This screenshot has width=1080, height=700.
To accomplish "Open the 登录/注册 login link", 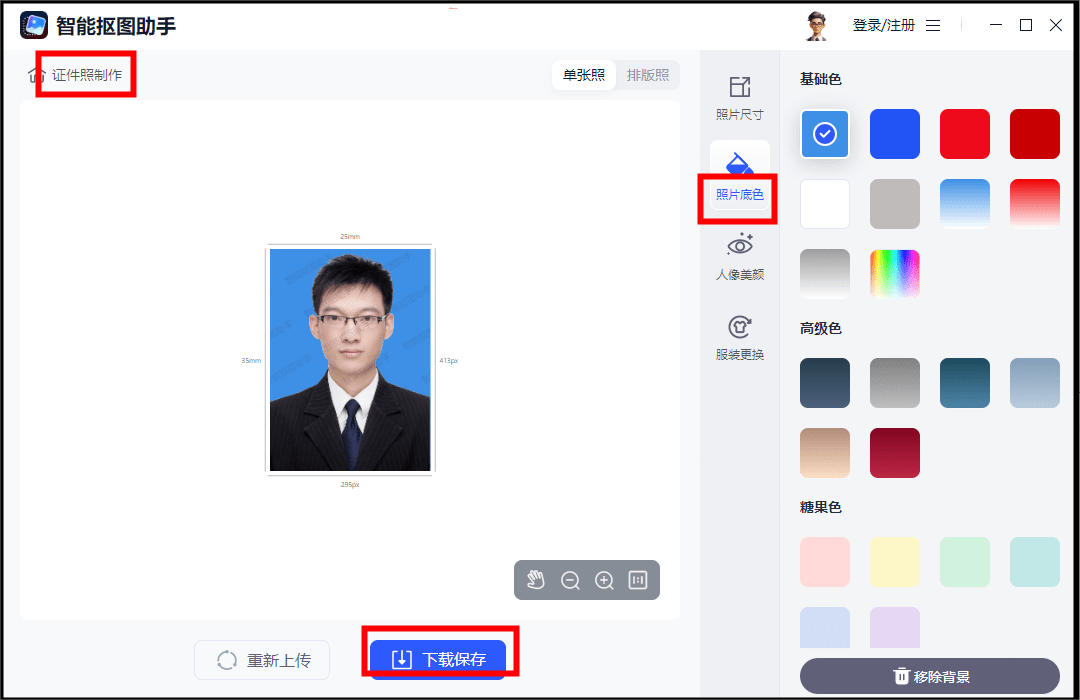I will [x=884, y=25].
